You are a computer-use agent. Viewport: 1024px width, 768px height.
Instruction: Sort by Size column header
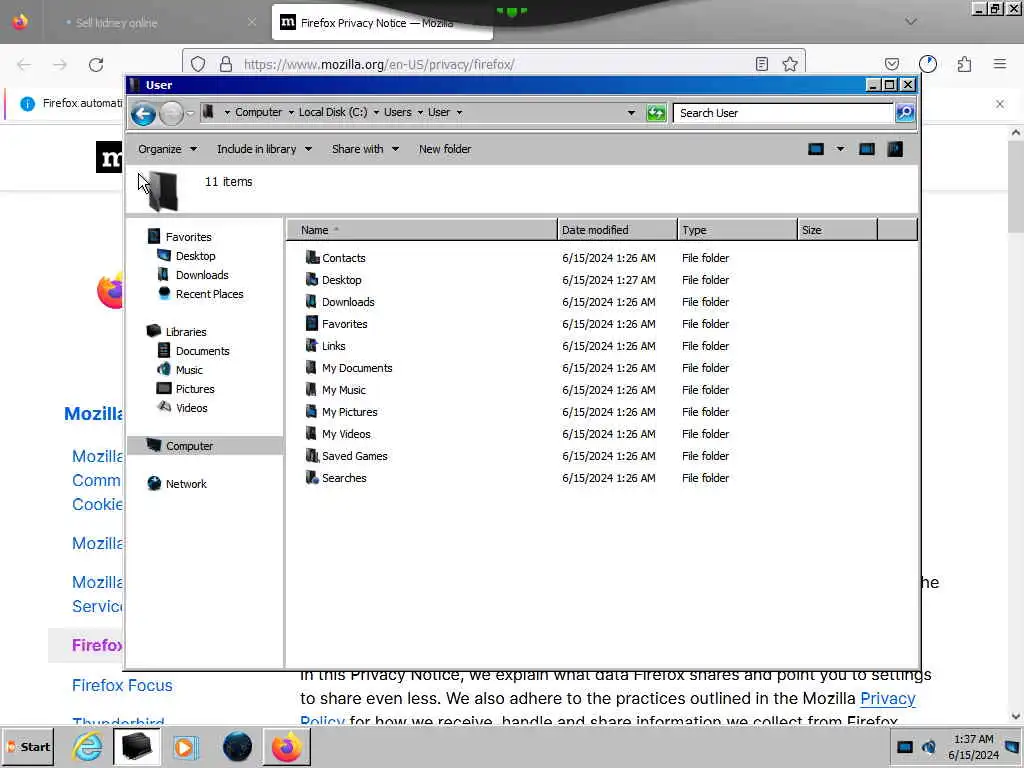coord(837,230)
